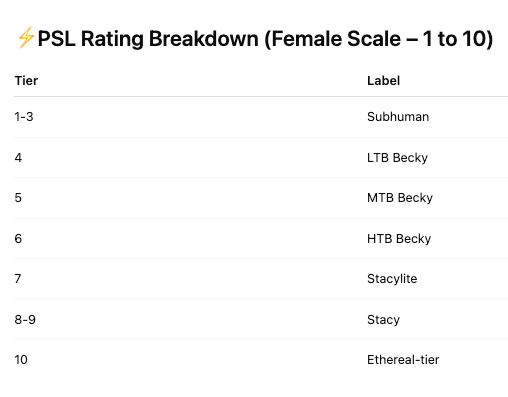Select the Ethereal-tier label
The image size is (508, 397).
[x=403, y=360]
